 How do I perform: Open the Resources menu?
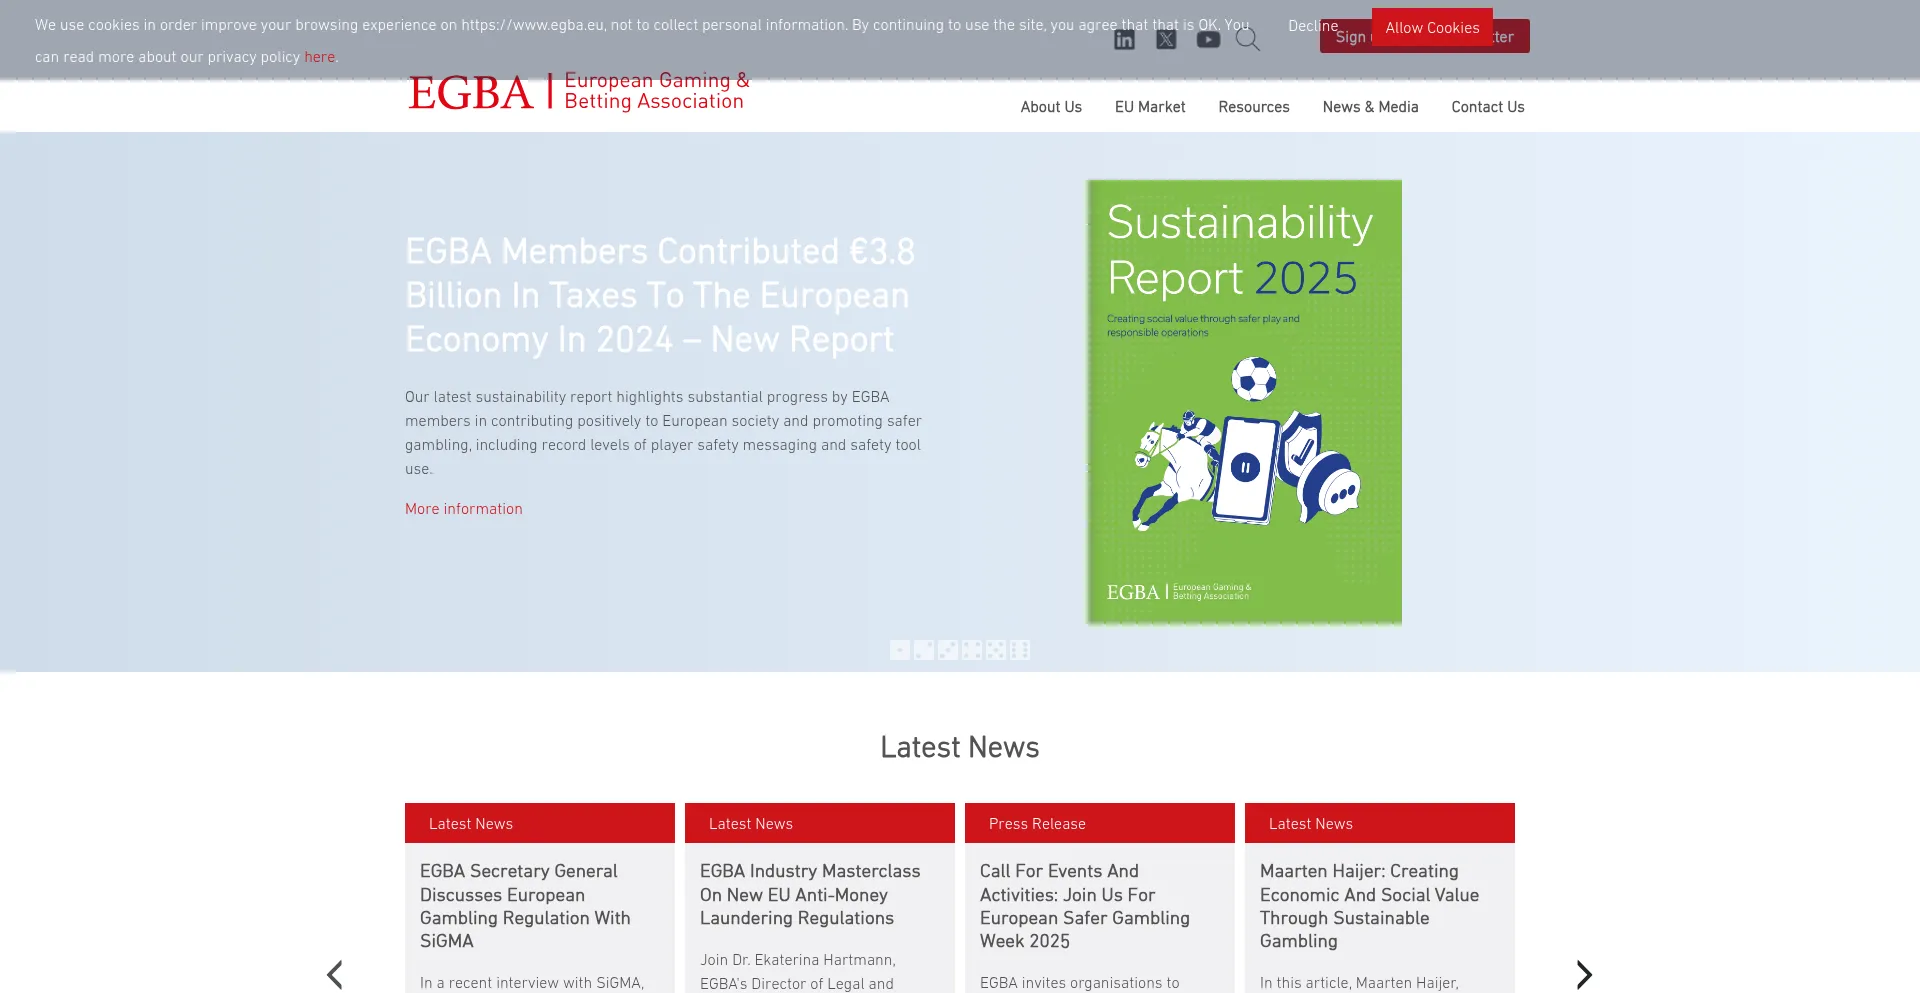[x=1254, y=107]
